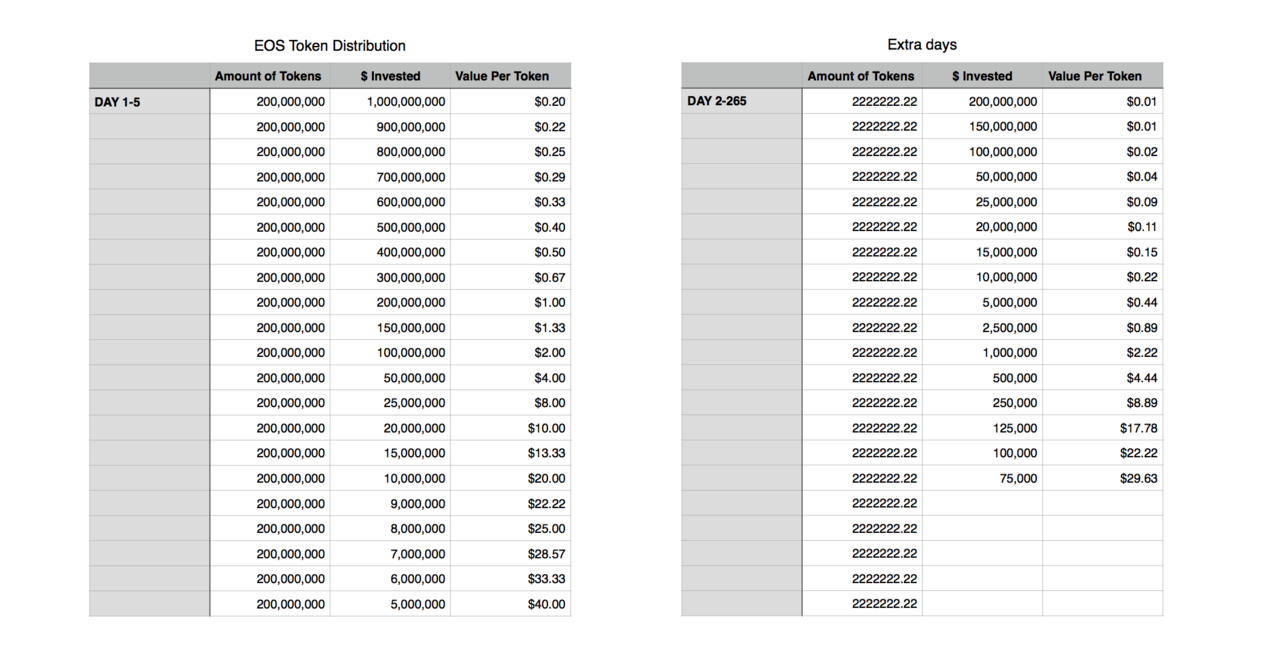Select the "$4.00" value per token cell
The width and height of the screenshot is (1280, 669).
[510, 378]
